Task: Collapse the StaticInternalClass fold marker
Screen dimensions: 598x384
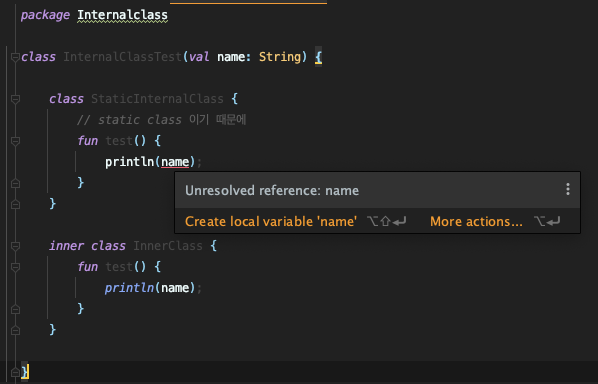Action: click(x=15, y=99)
